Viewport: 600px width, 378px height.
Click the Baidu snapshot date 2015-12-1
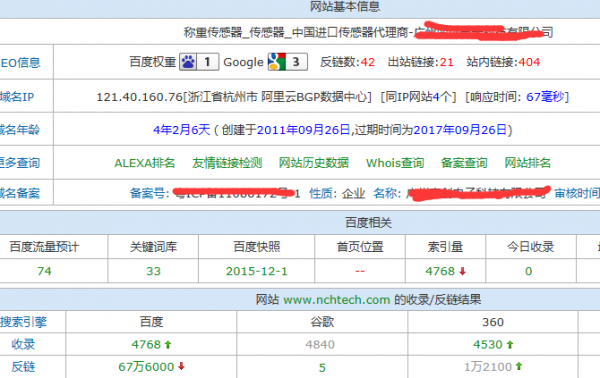256,271
